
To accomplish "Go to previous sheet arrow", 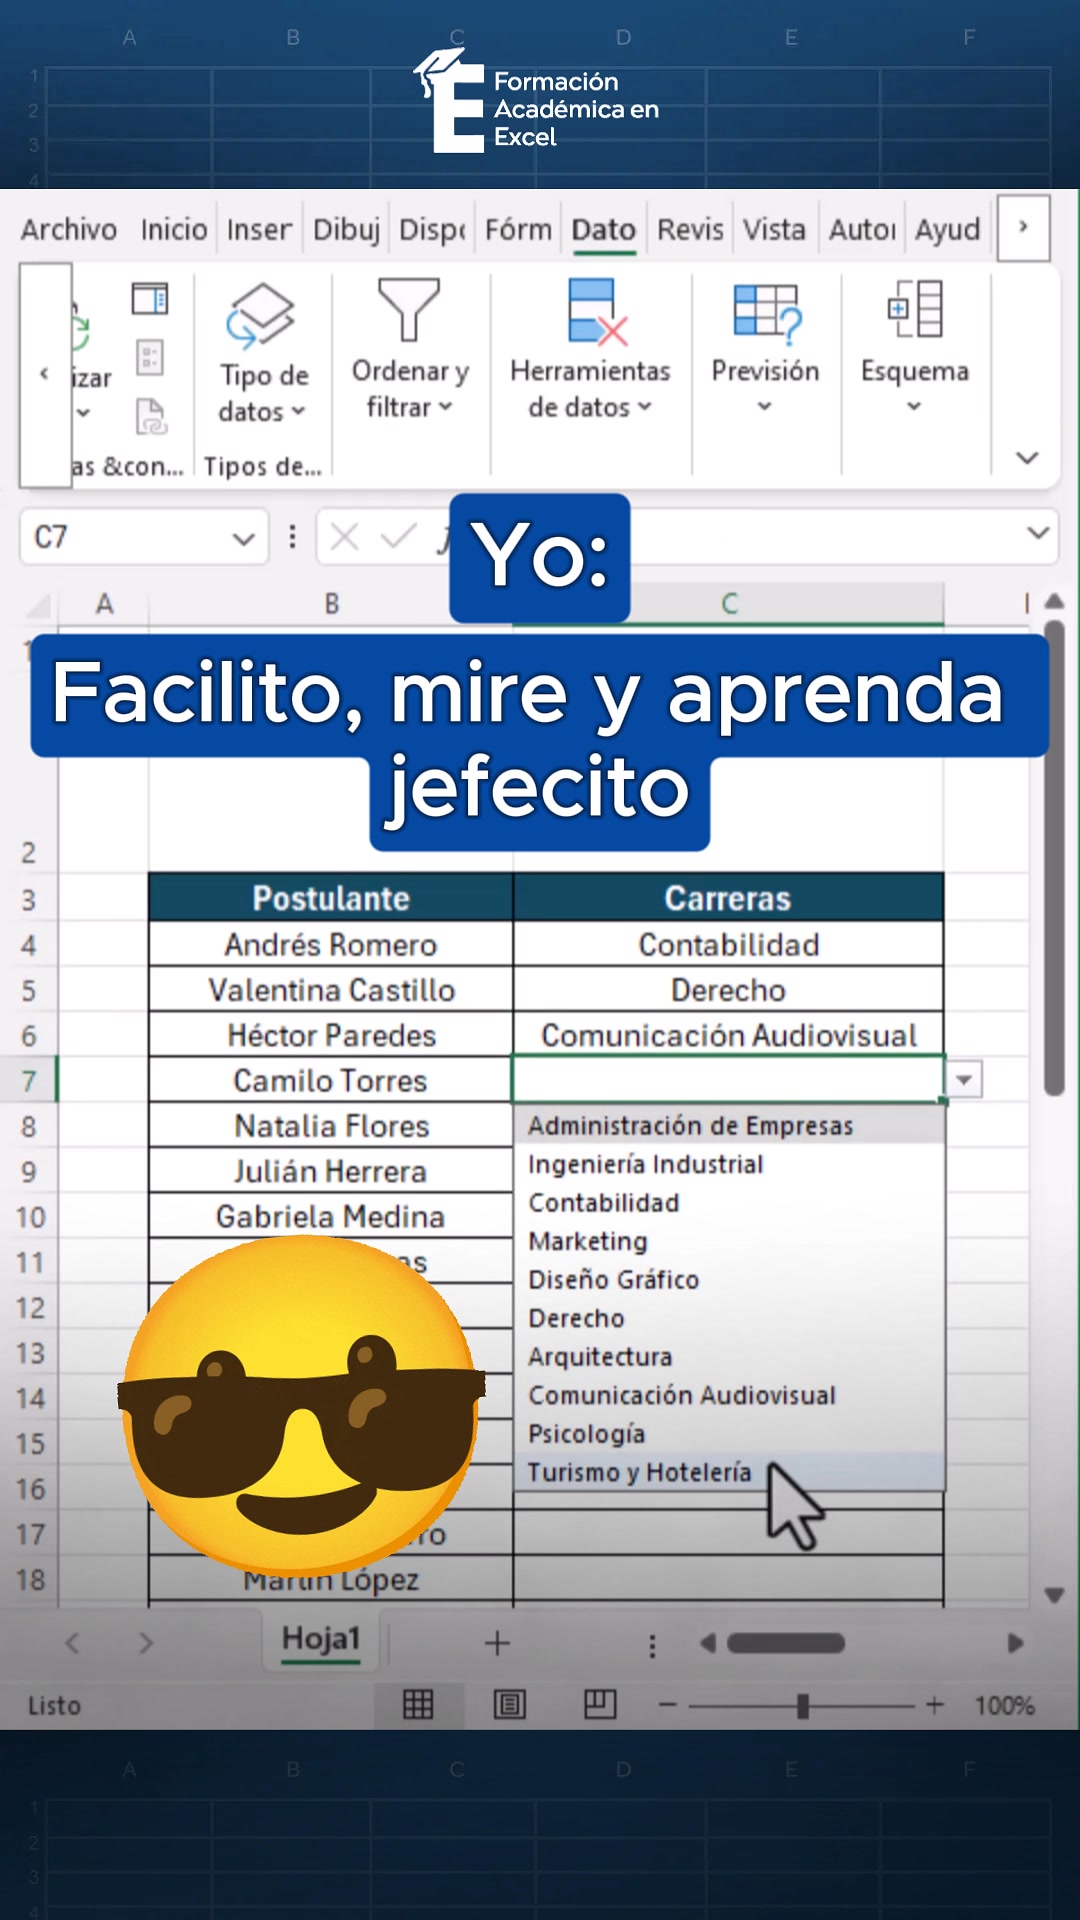I will coord(72,1643).
